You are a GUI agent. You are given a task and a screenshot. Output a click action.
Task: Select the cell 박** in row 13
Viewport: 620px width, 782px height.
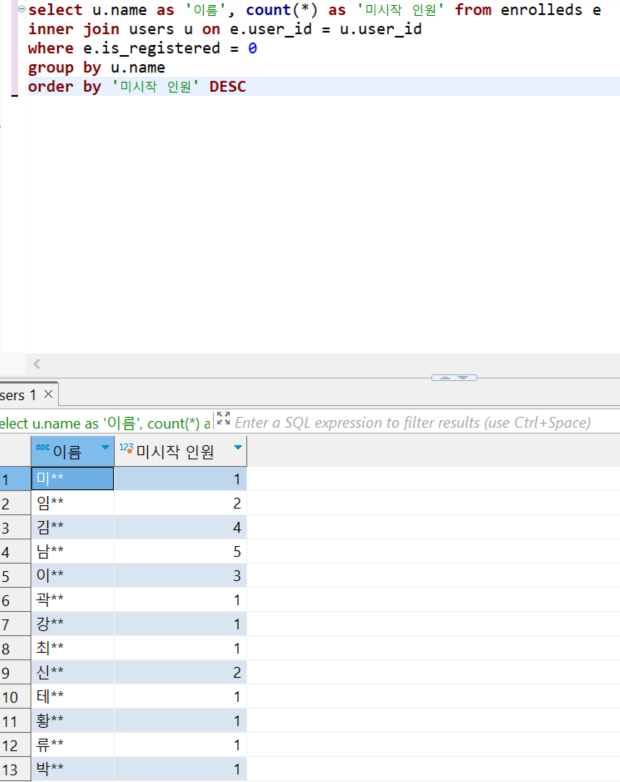(x=73, y=769)
